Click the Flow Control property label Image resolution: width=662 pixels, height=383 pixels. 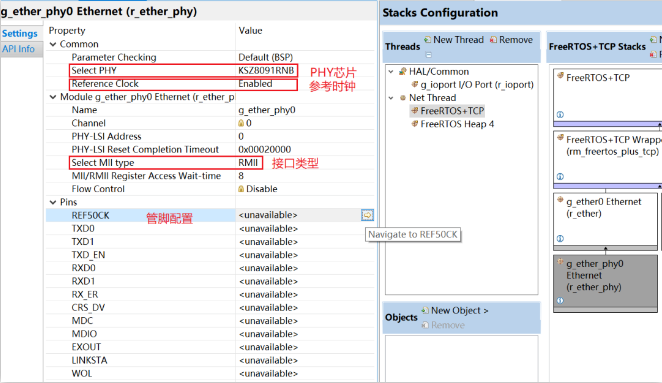(98, 189)
